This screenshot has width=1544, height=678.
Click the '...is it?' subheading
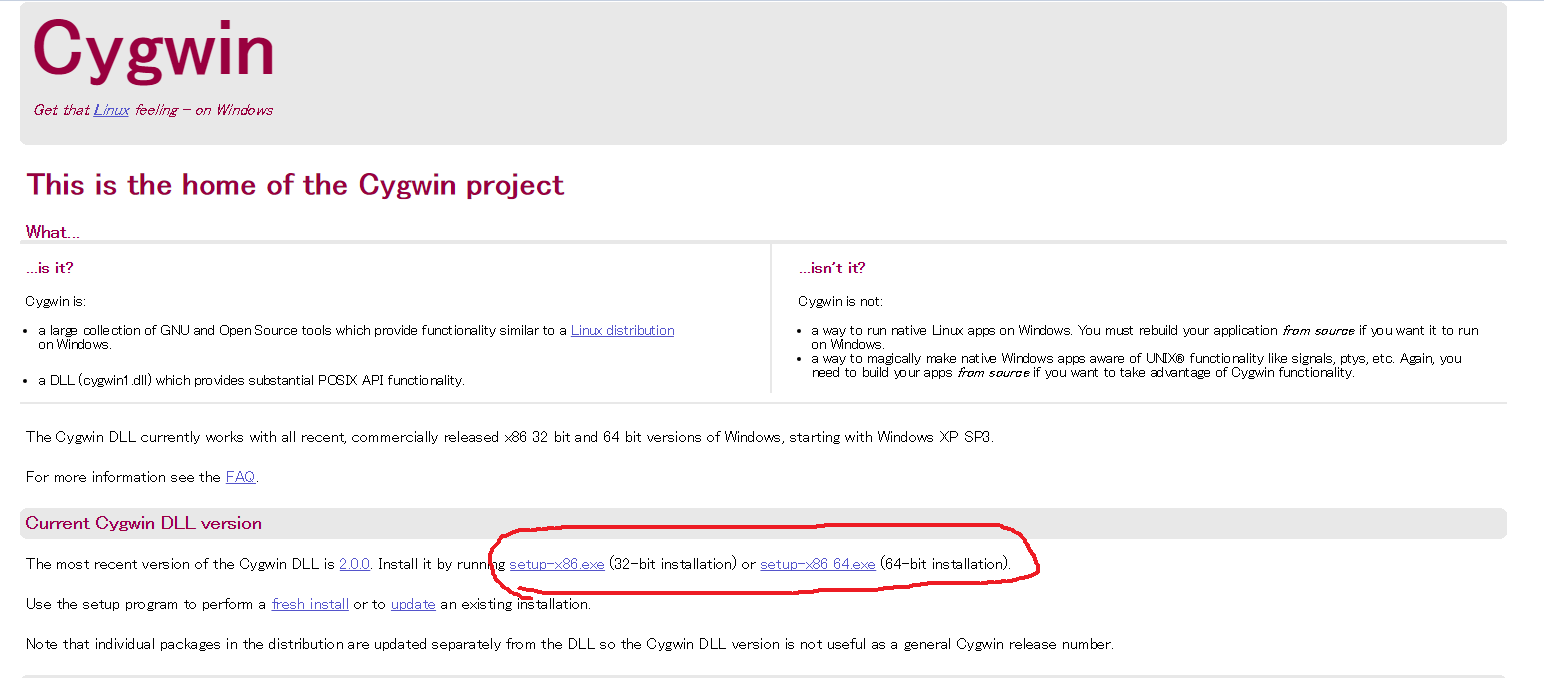click(50, 268)
